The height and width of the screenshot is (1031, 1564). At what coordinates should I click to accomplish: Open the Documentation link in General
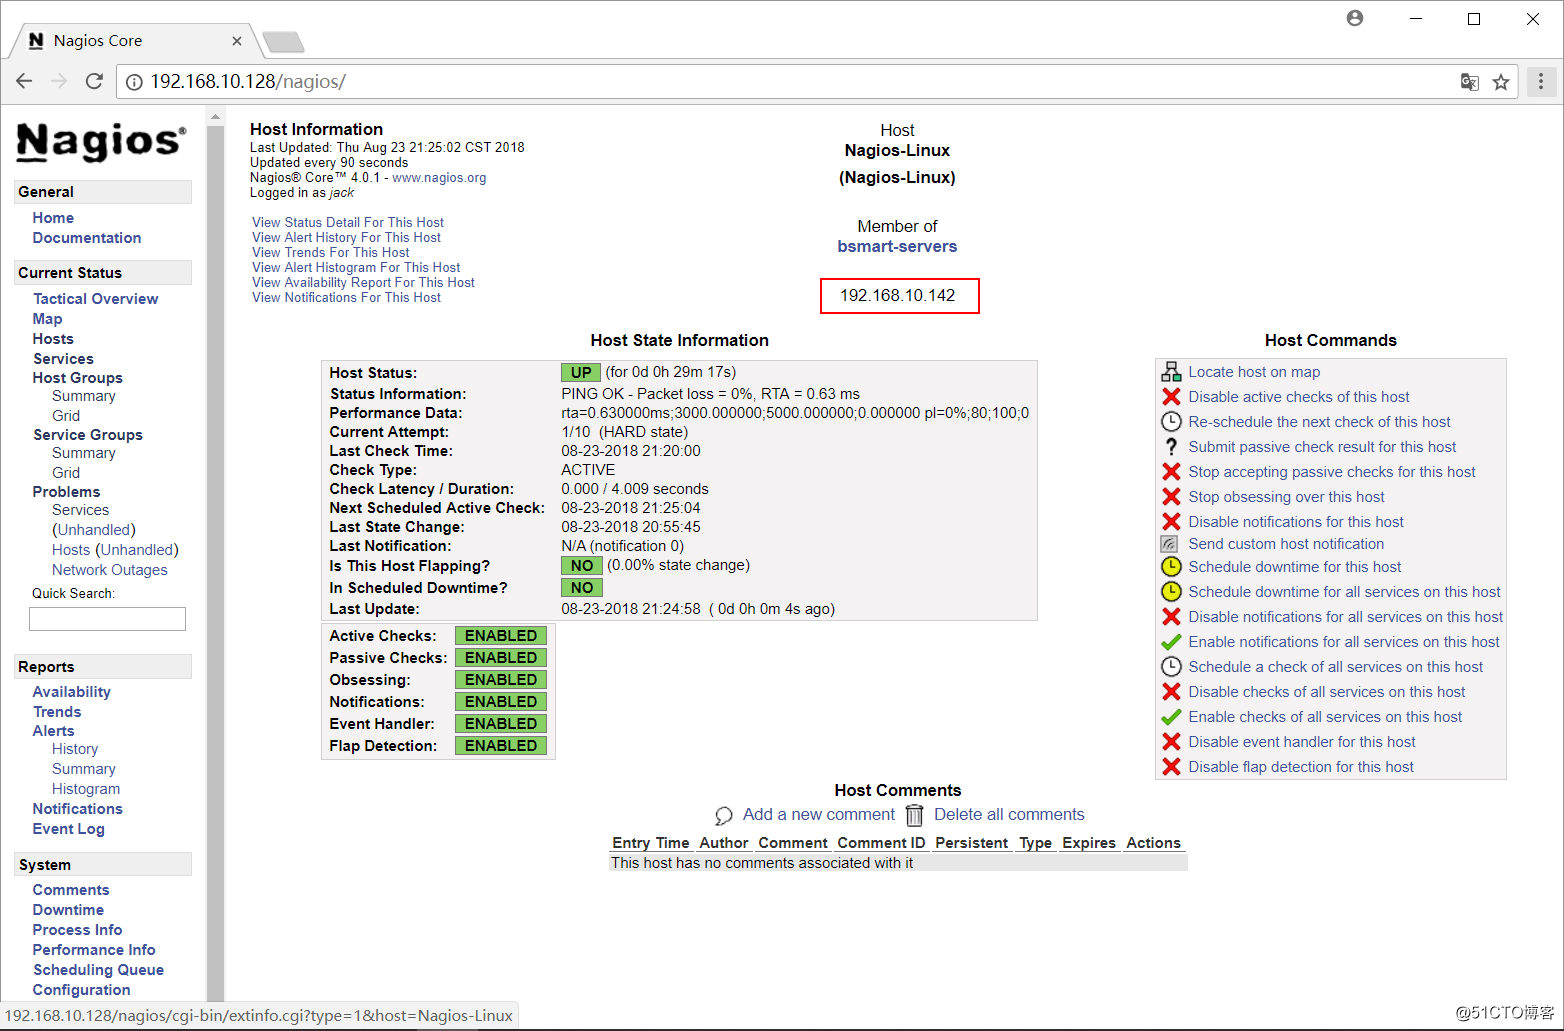[x=87, y=238]
